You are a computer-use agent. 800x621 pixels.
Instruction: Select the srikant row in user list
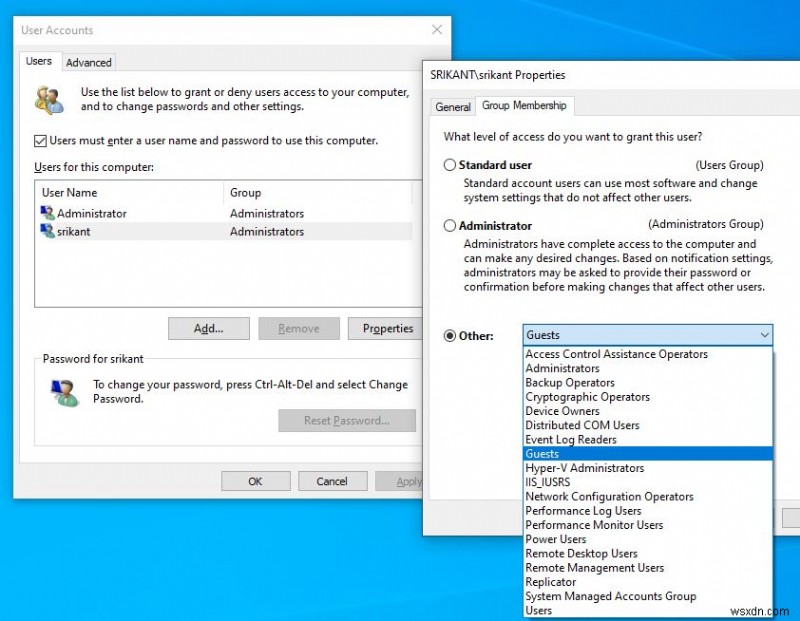(150, 231)
